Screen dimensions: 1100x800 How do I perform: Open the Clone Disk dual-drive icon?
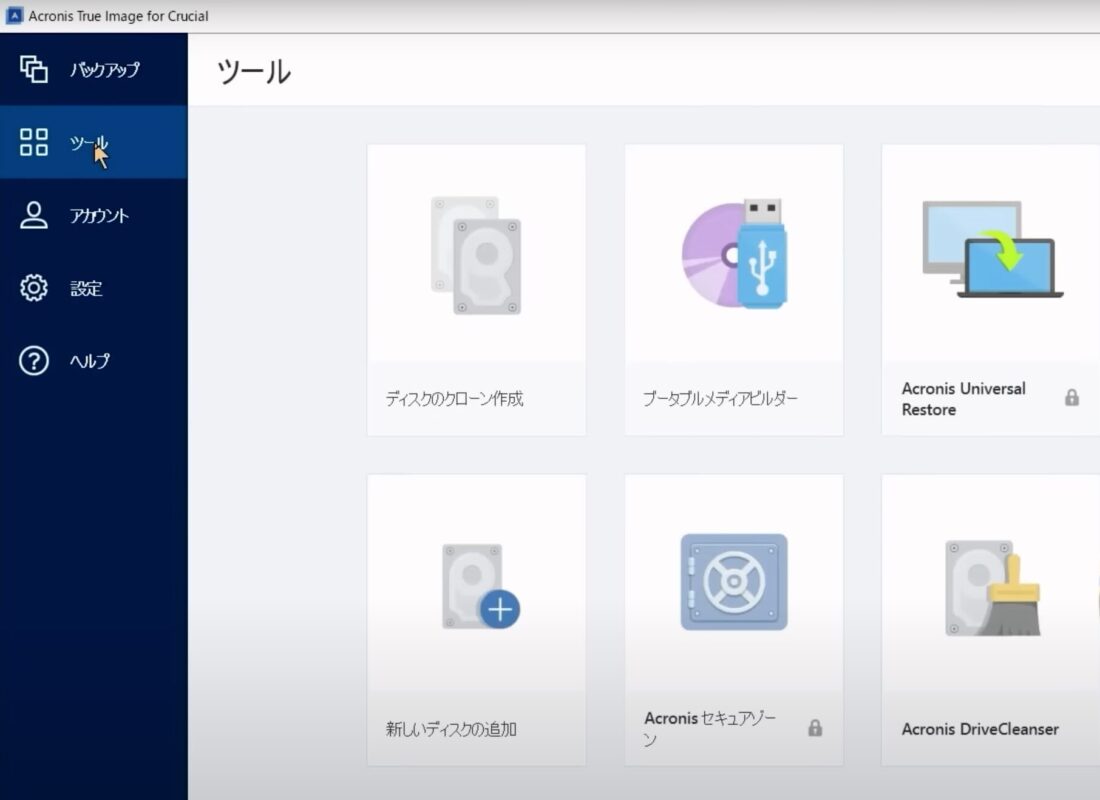point(476,255)
